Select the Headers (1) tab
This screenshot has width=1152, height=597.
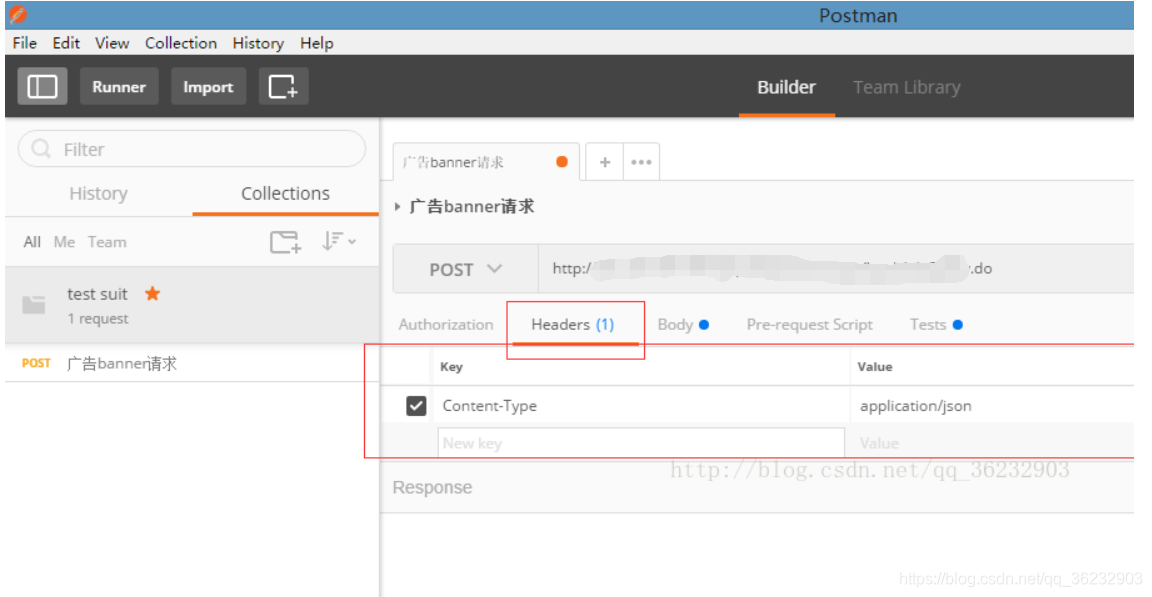pyautogui.click(x=572, y=325)
